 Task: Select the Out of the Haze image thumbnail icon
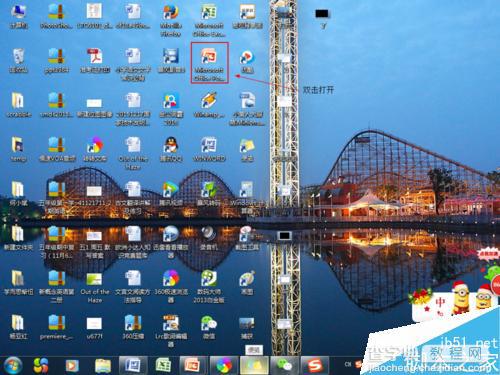point(95,286)
